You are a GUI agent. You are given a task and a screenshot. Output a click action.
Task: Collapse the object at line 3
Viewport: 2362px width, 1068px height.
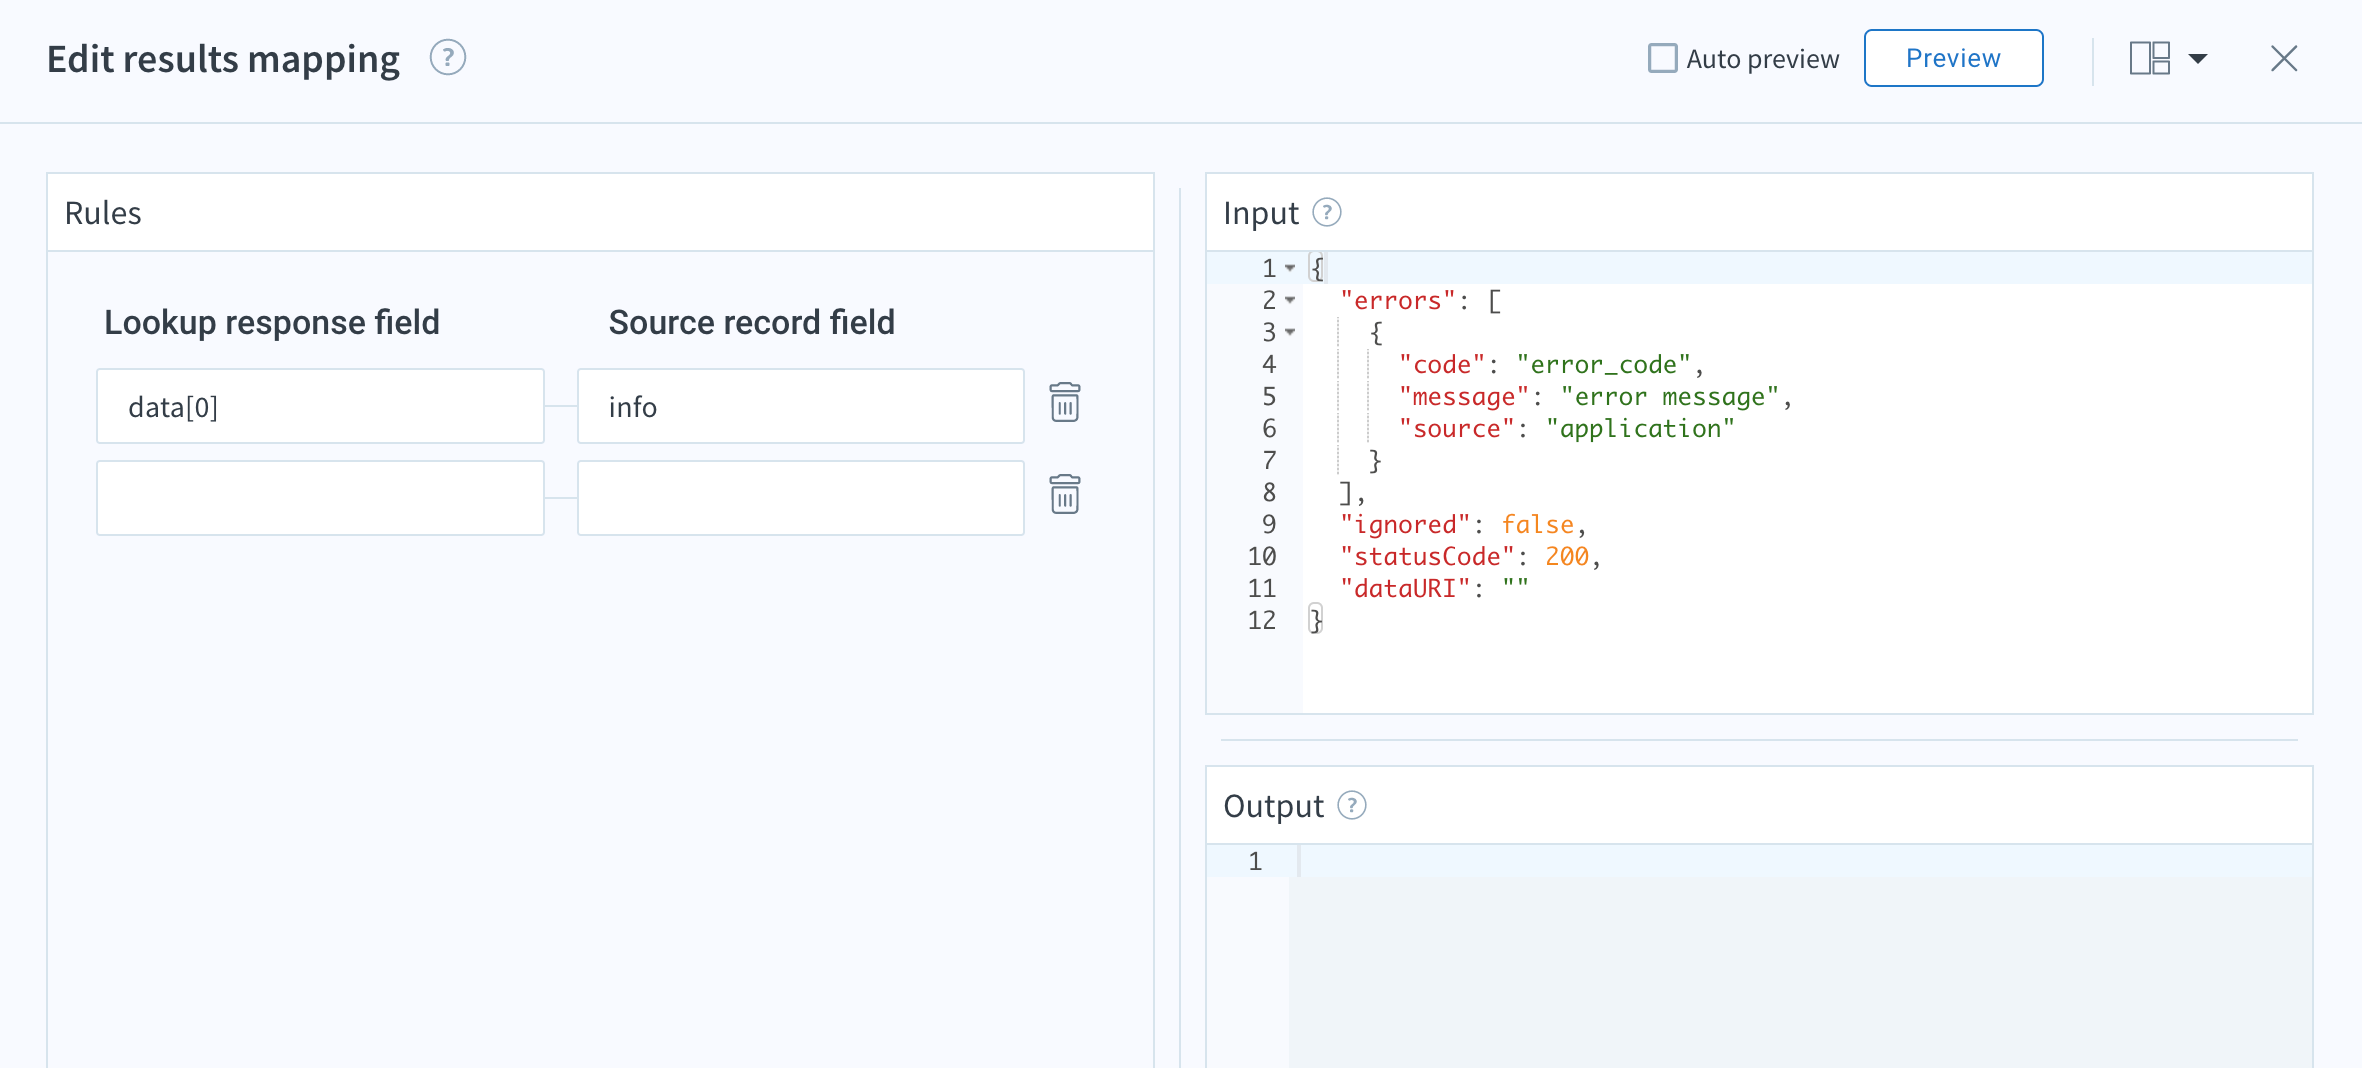coord(1290,332)
